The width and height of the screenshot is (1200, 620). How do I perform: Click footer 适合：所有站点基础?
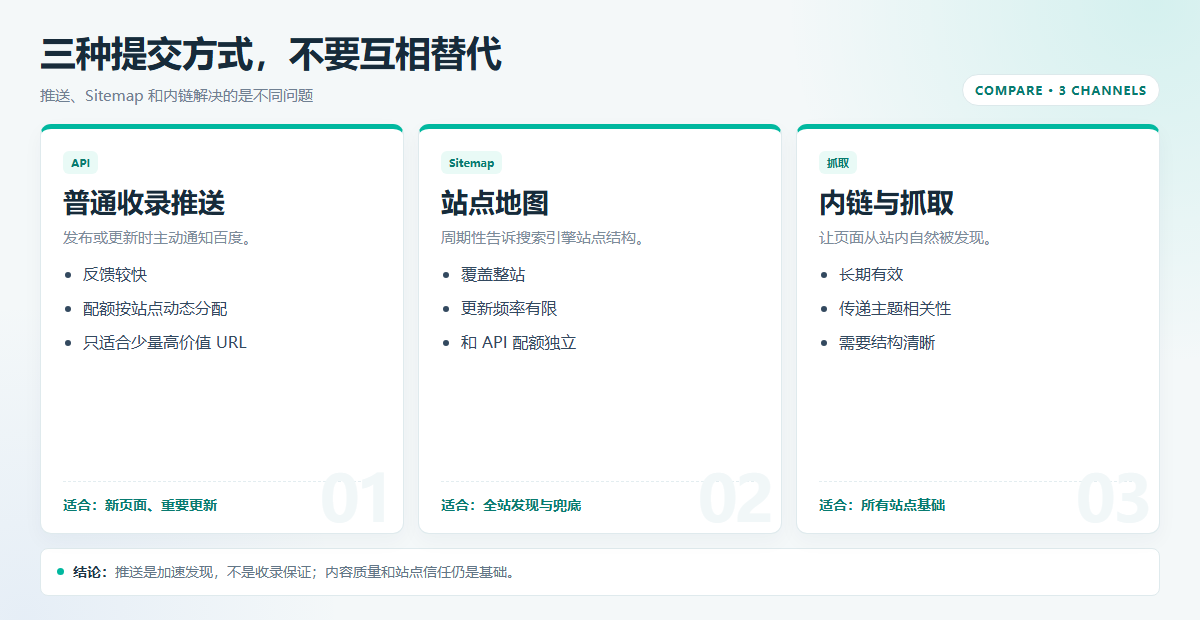click(x=882, y=505)
